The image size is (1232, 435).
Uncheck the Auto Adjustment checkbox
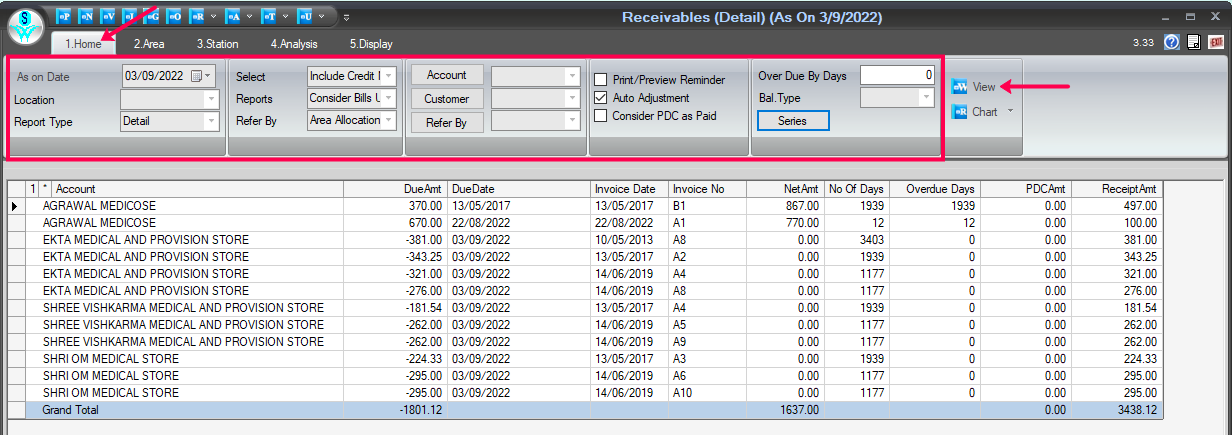click(601, 98)
